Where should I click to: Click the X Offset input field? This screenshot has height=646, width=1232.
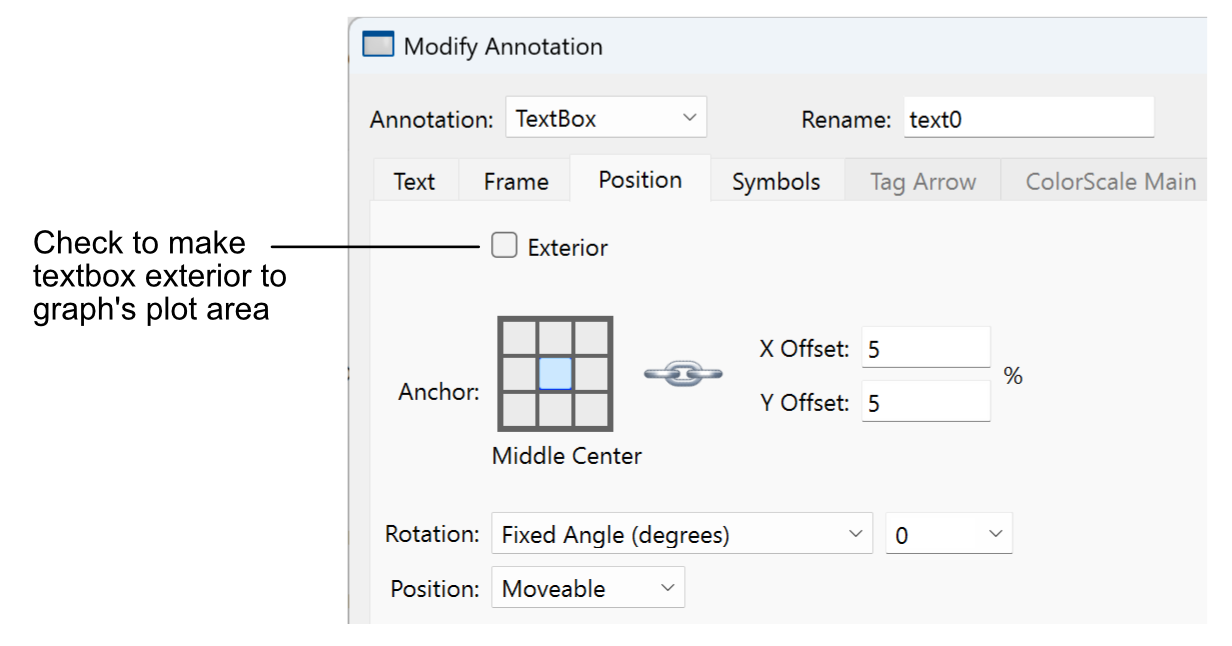click(925, 348)
